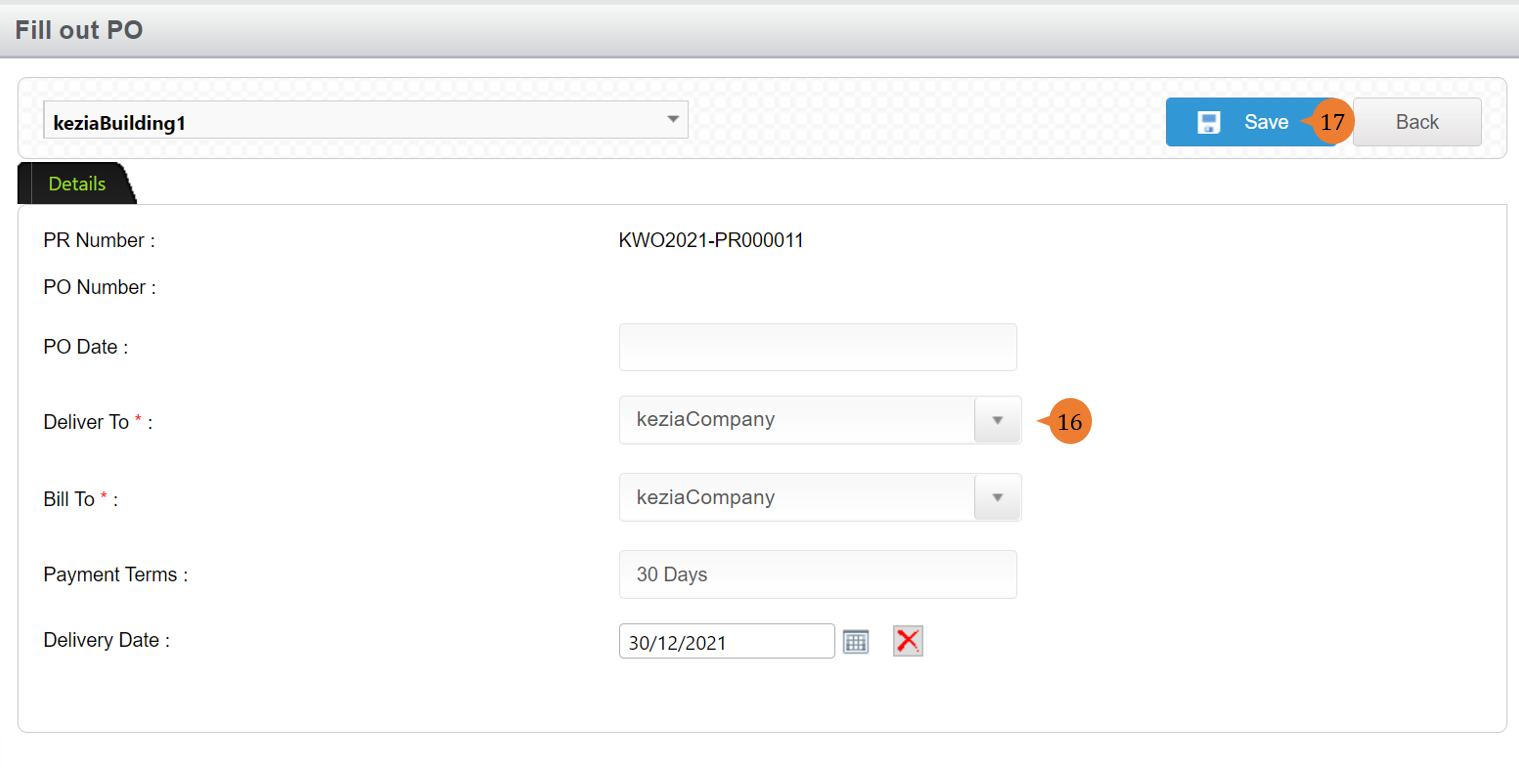This screenshot has height=768, width=1519.
Task: Go back with the Back button
Action: pos(1417,122)
